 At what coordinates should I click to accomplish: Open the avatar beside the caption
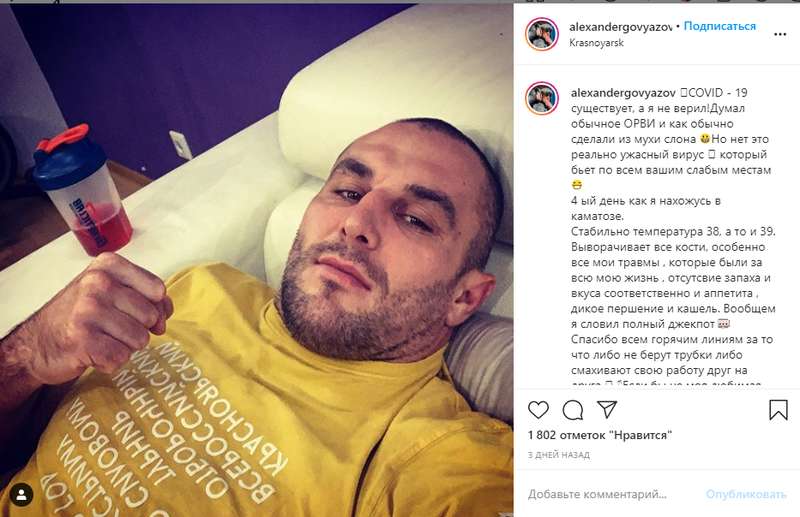(541, 98)
